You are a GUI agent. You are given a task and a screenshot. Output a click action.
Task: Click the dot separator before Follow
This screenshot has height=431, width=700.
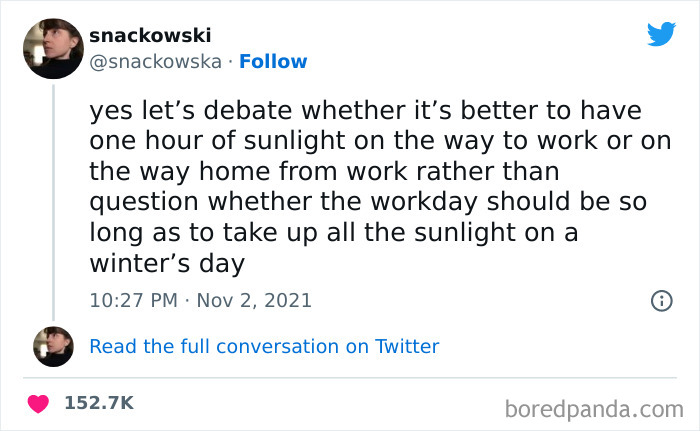click(x=229, y=61)
